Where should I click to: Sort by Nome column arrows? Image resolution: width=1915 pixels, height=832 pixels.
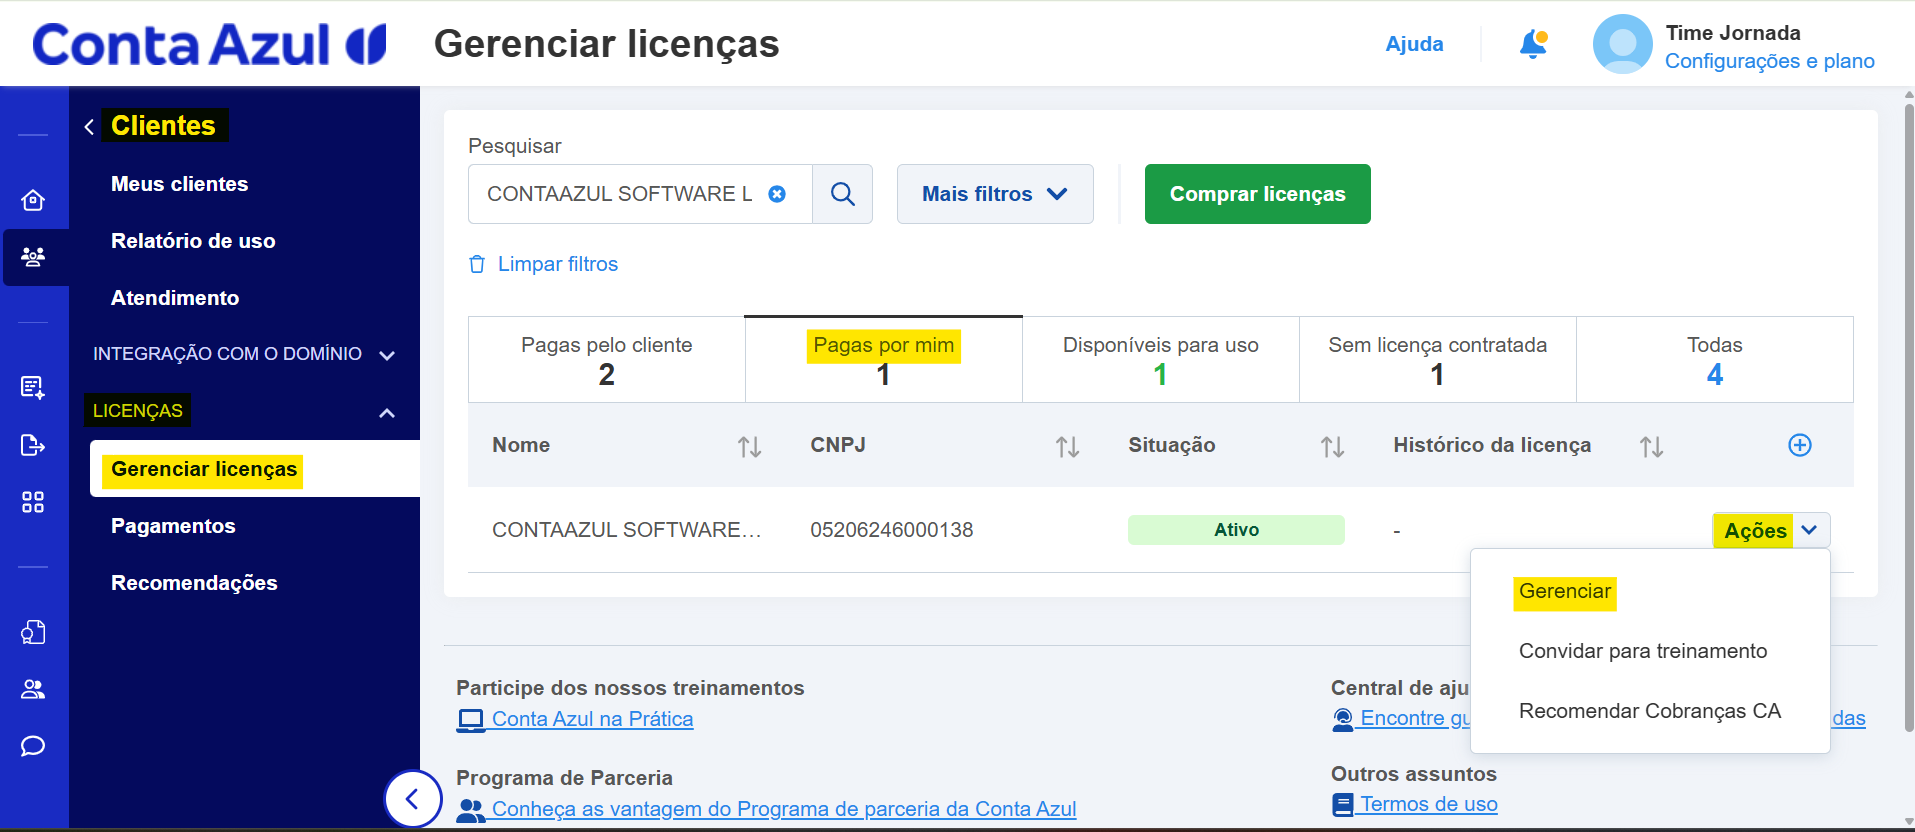pyautogui.click(x=750, y=447)
